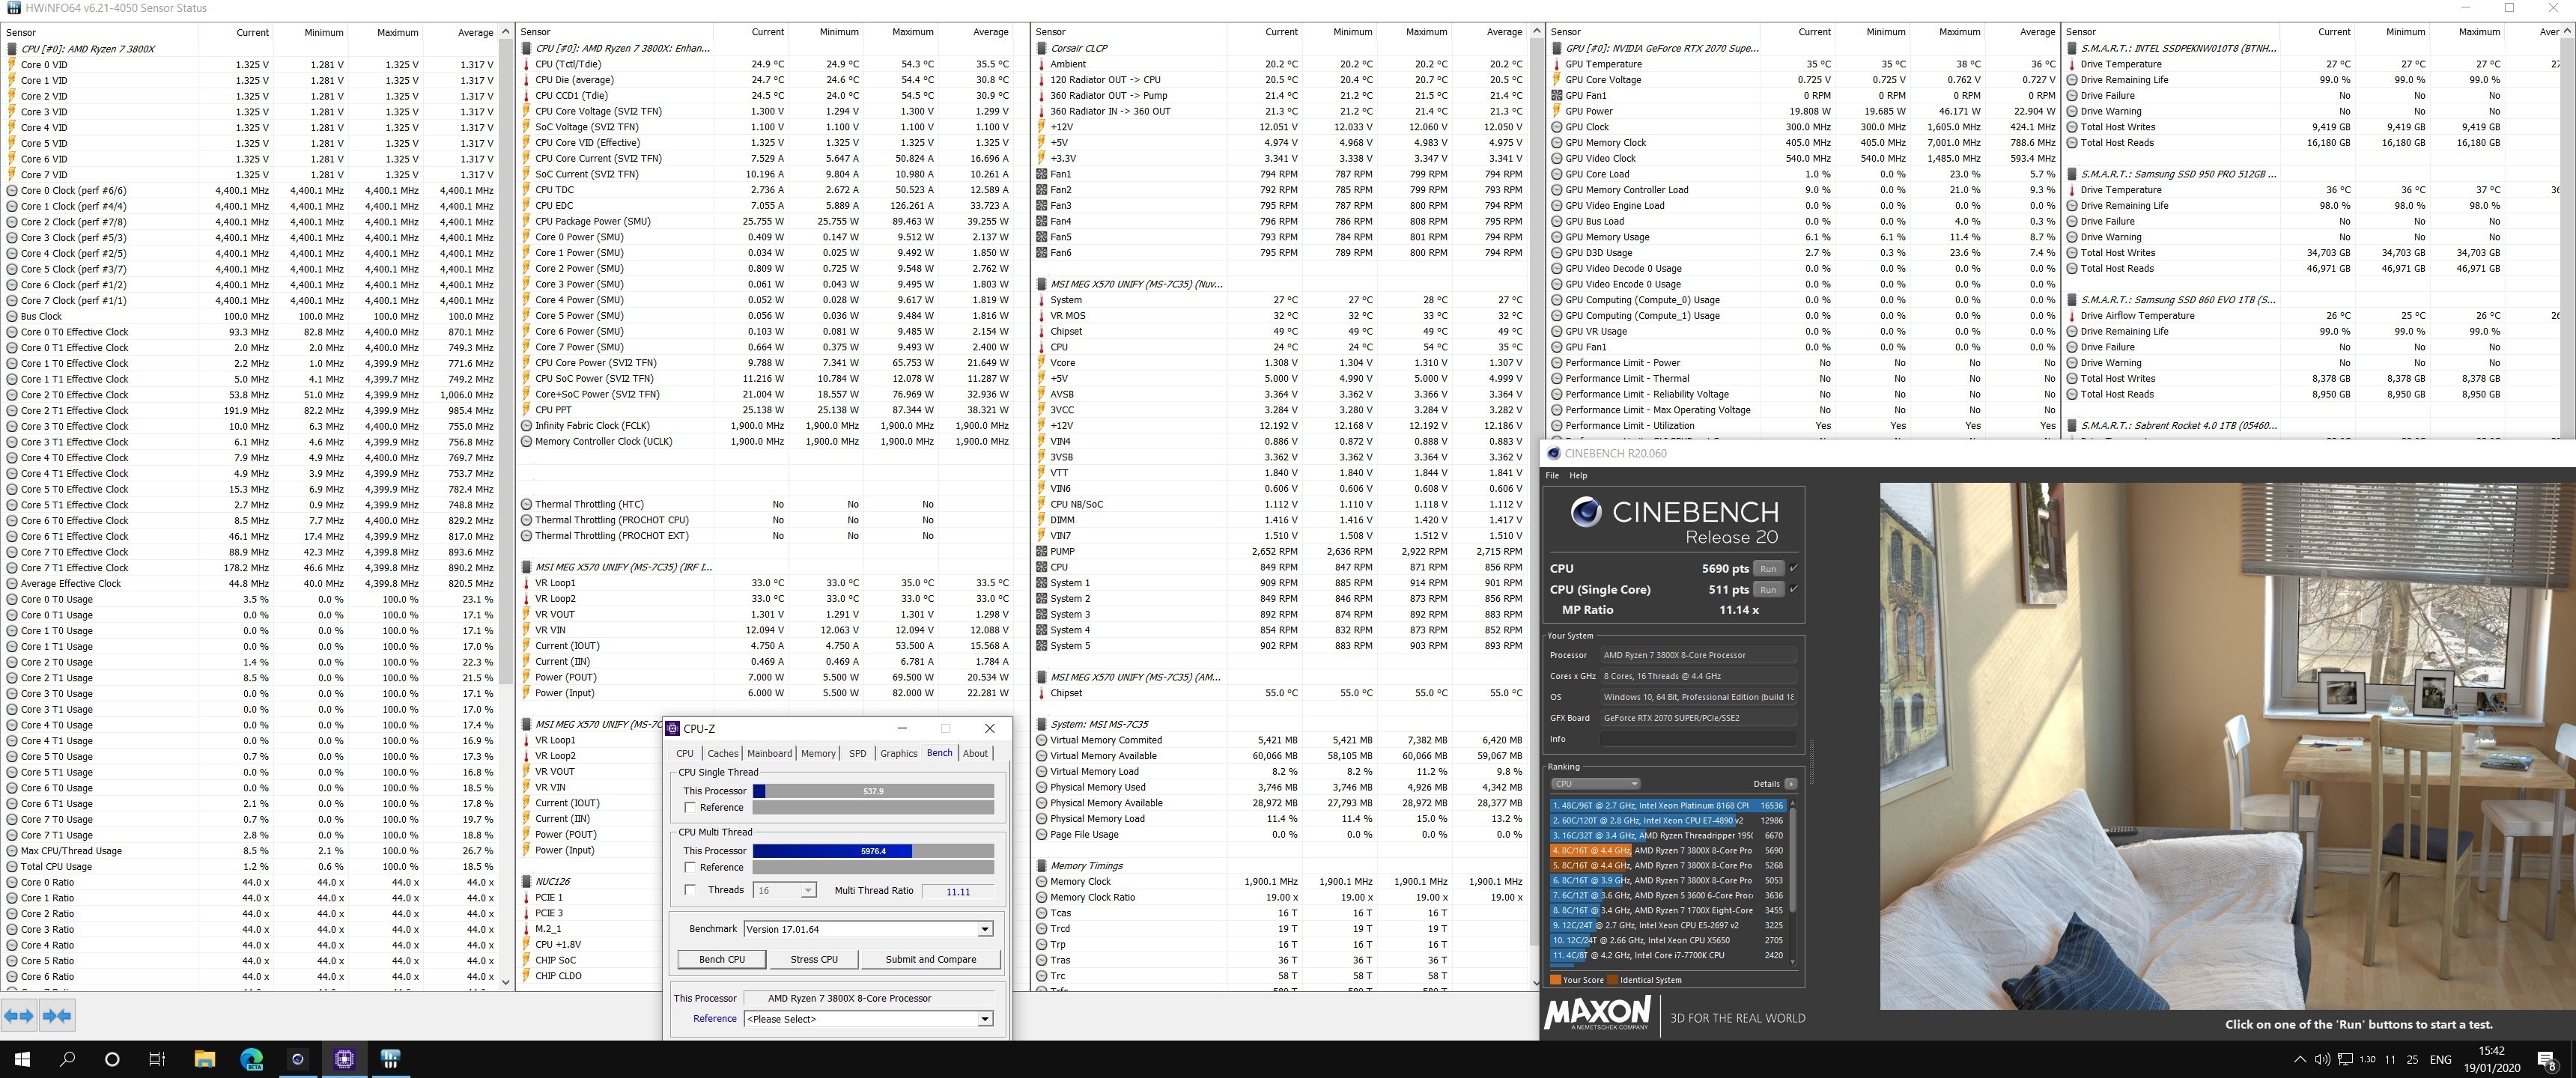The image size is (2576, 1078).
Task: Open File Explorer from the taskbar
Action: (x=204, y=1059)
